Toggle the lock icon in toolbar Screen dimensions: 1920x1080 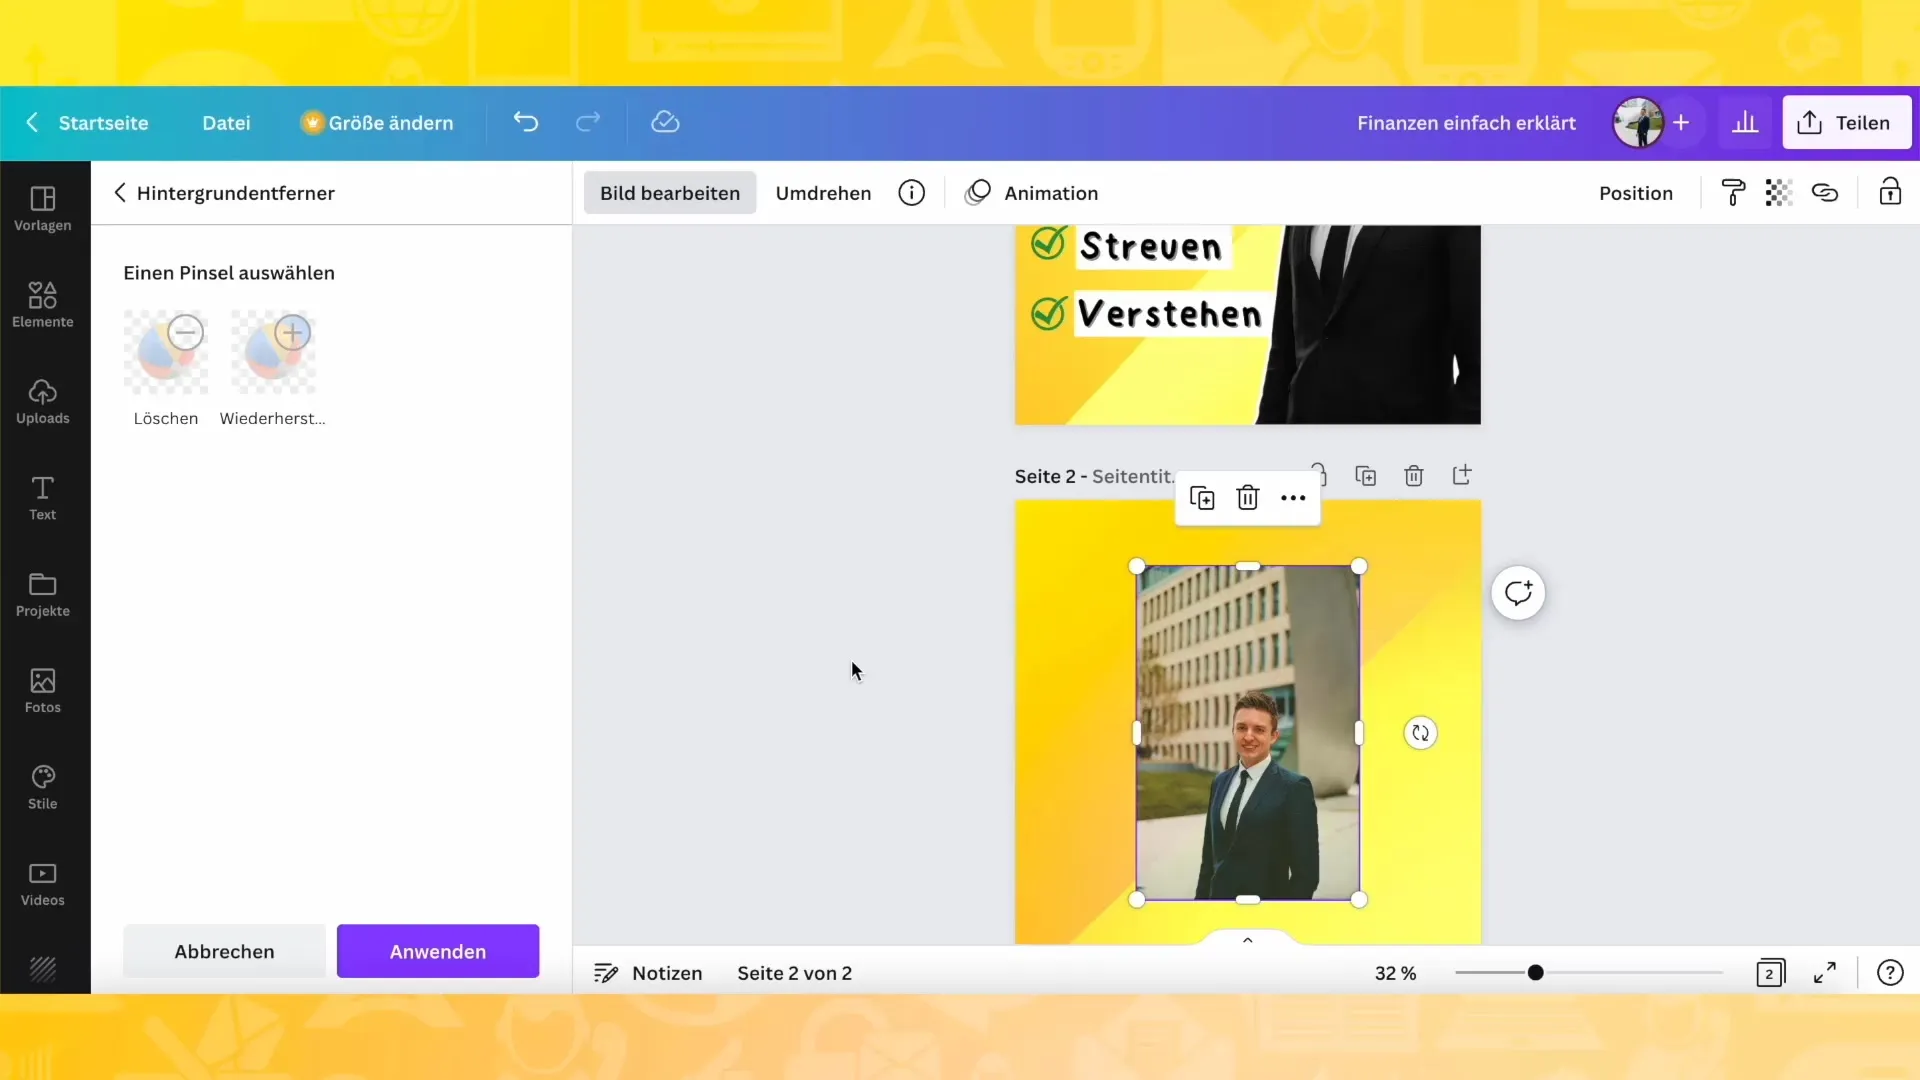[1890, 192]
